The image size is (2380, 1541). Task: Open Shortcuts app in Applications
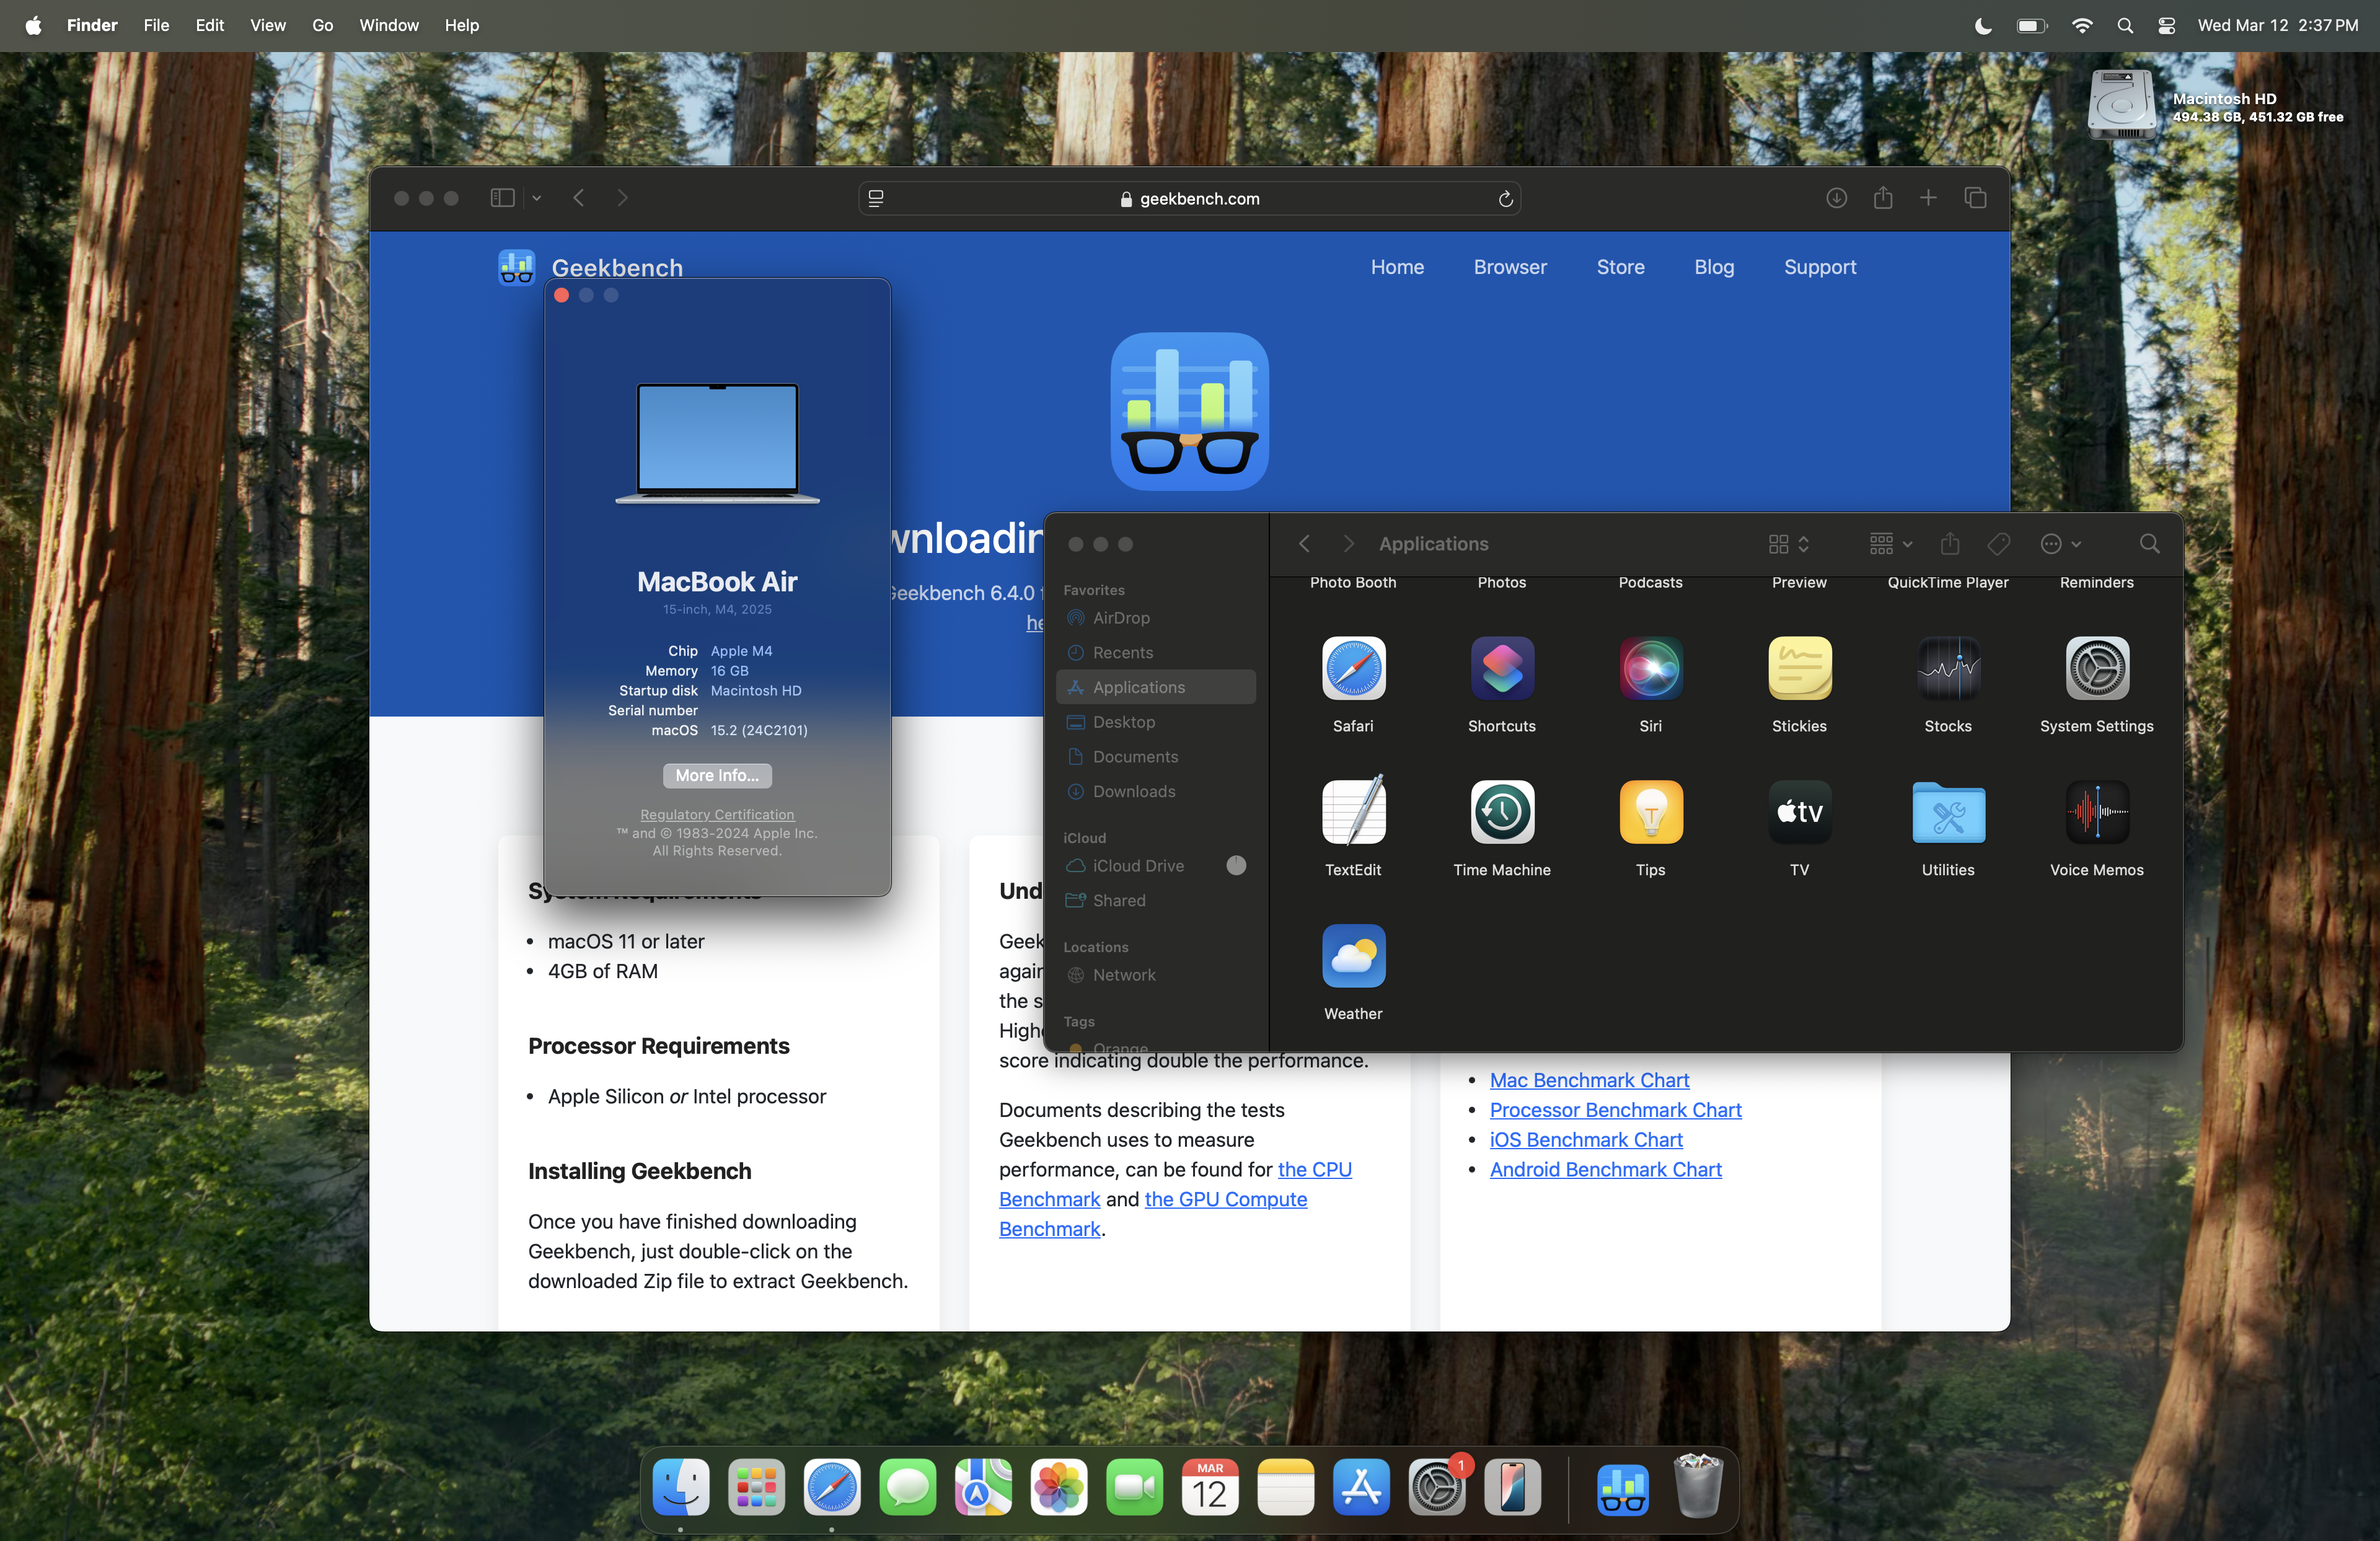1501,668
